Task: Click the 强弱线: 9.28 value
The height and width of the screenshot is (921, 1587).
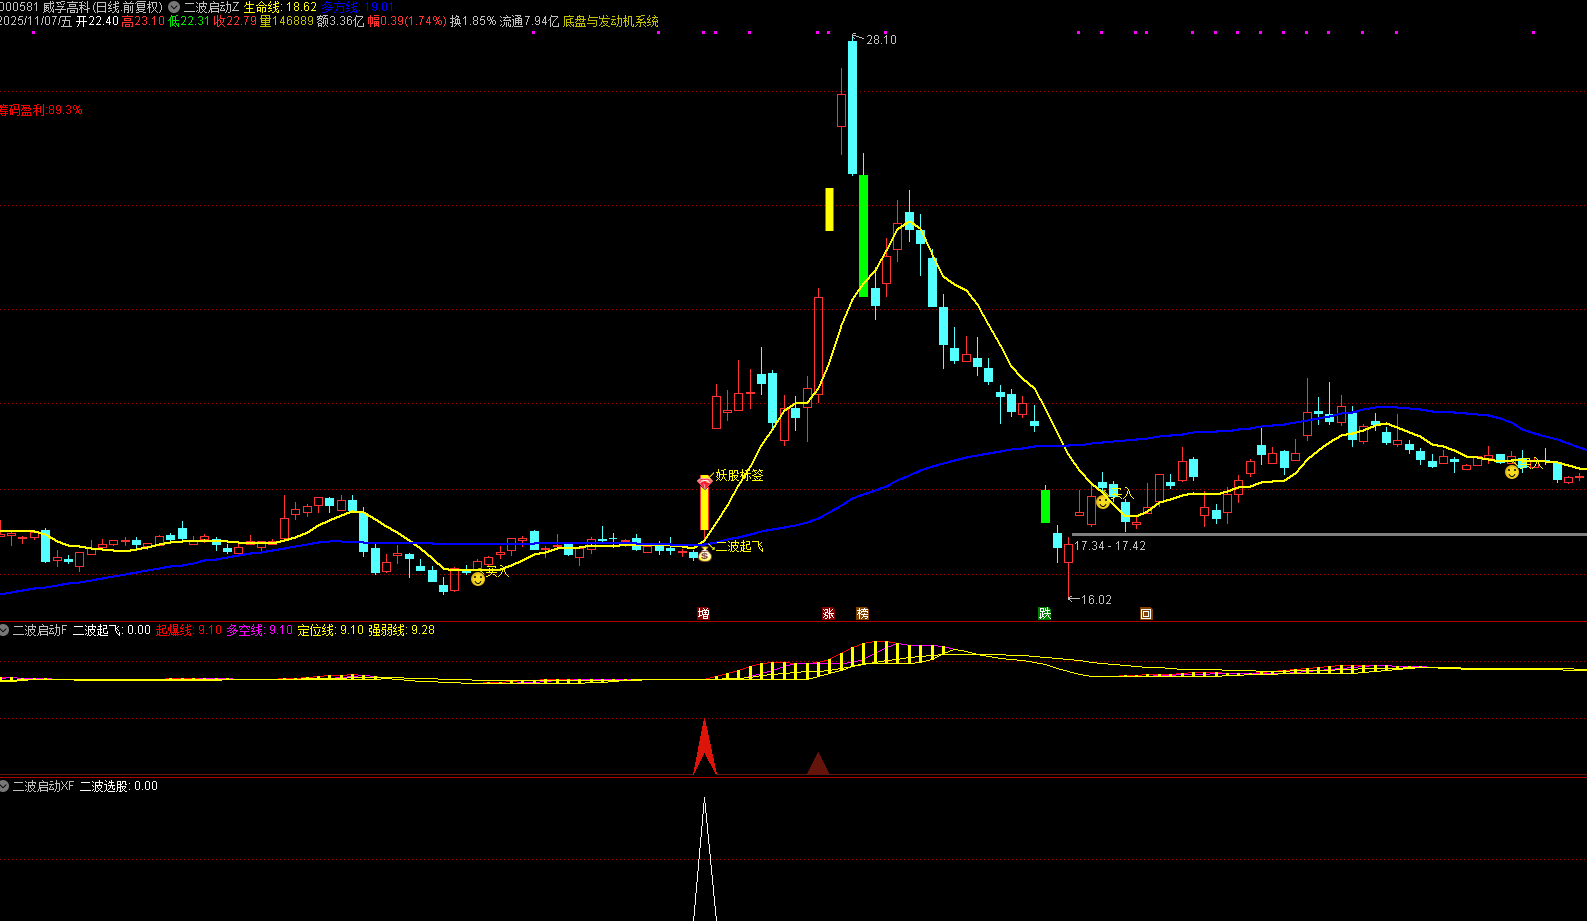Action: pyautogui.click(x=402, y=630)
